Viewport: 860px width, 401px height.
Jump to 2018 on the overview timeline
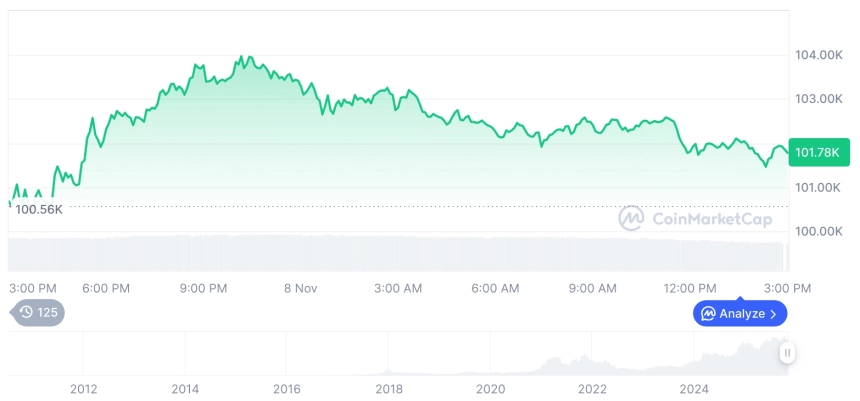(389, 388)
